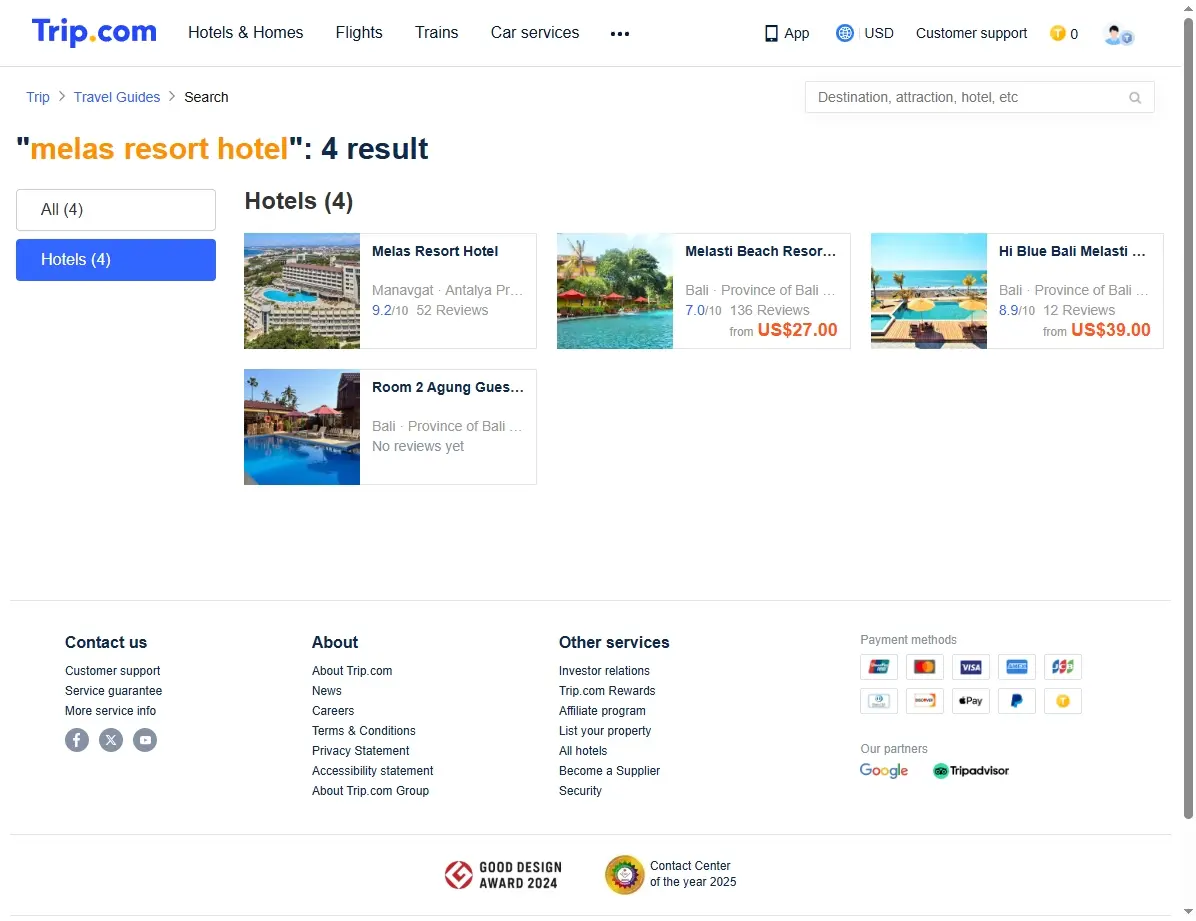Open Become a Supplier link

click(609, 771)
